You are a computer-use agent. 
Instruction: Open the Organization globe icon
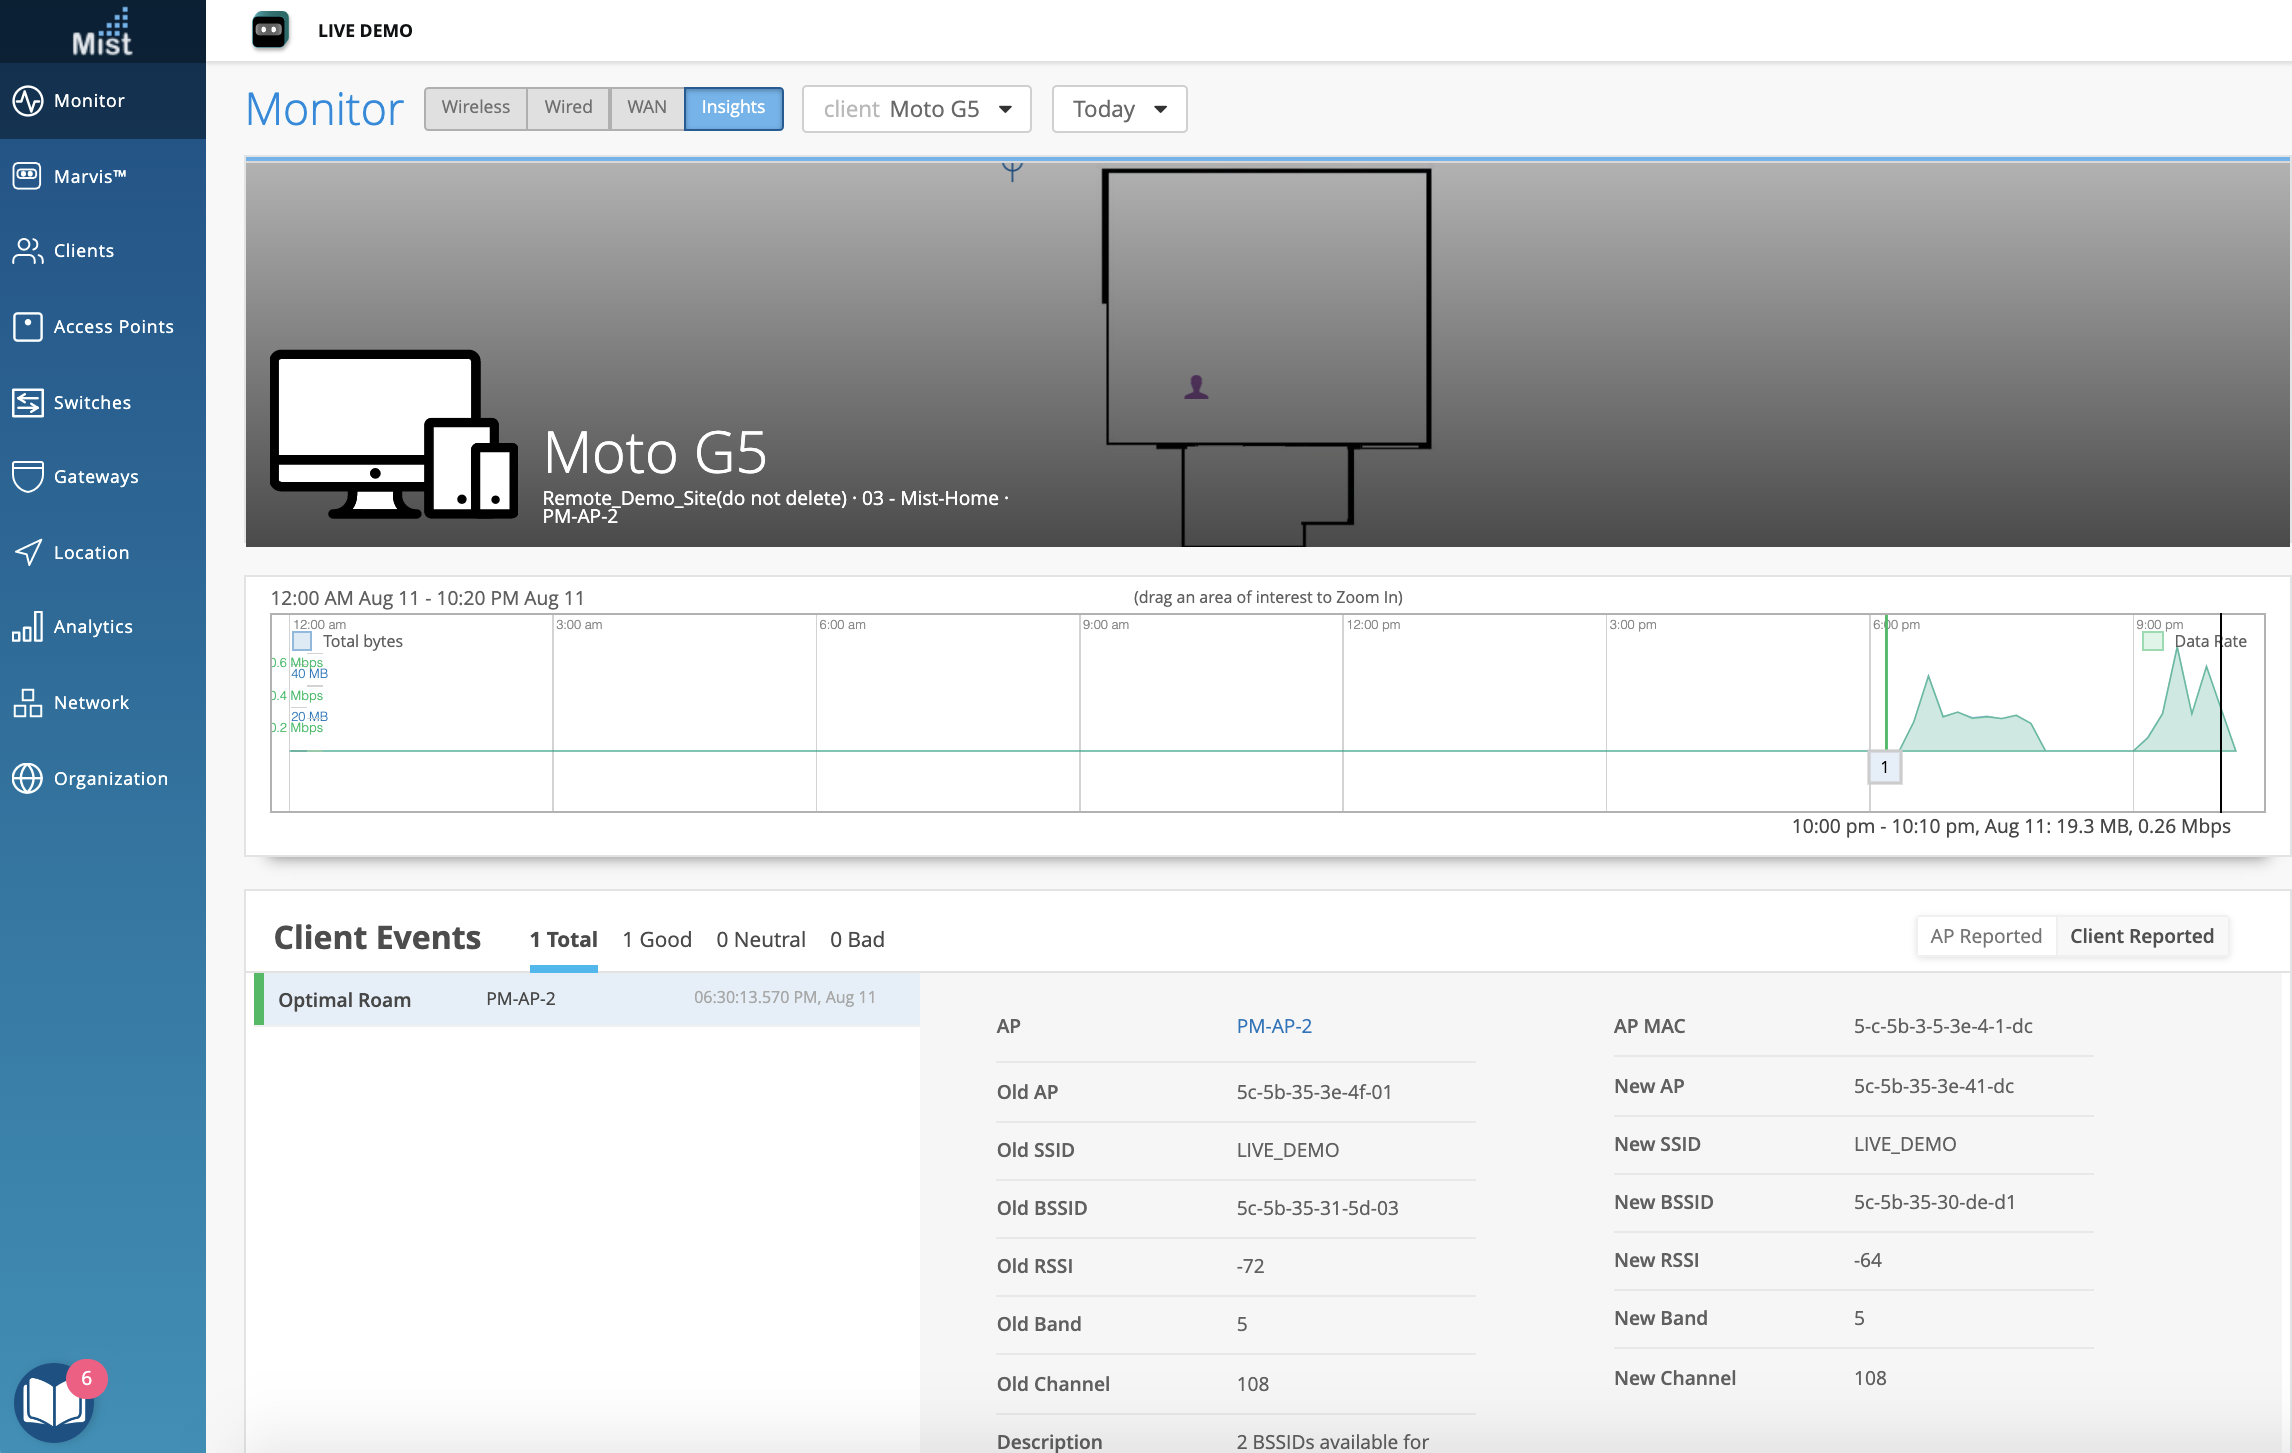point(27,778)
